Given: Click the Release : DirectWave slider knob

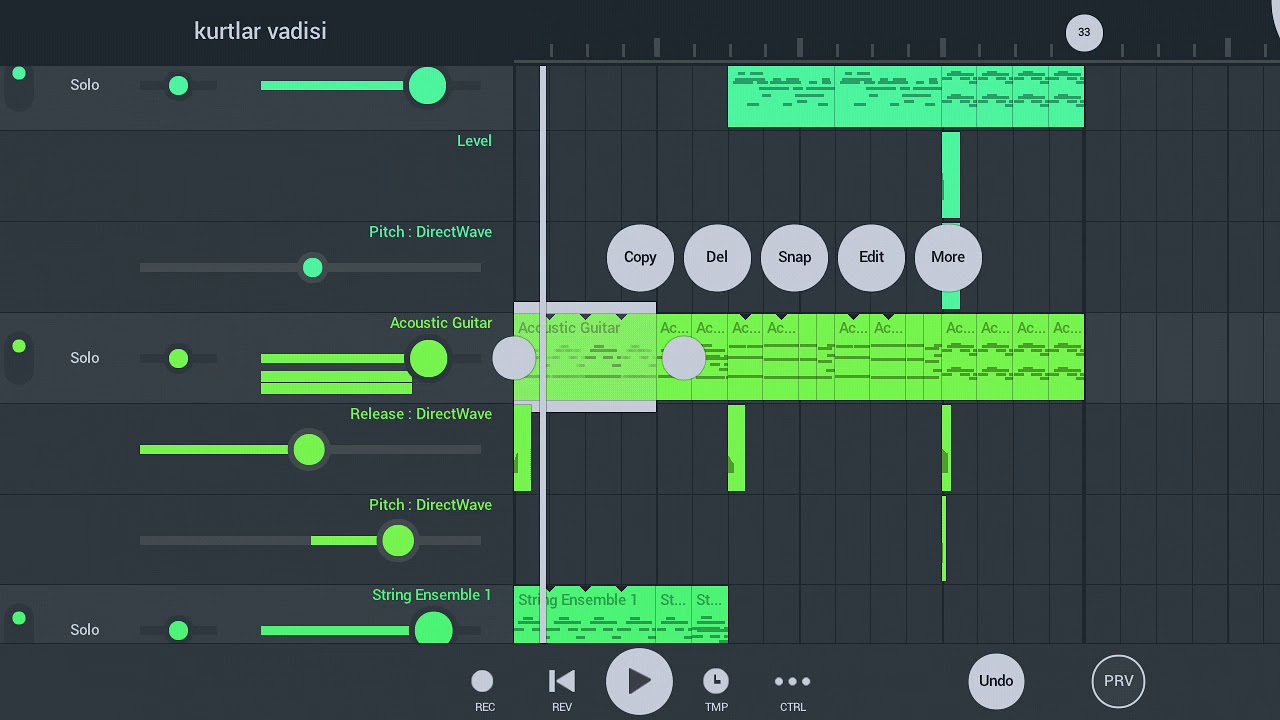Looking at the screenshot, I should point(309,450).
